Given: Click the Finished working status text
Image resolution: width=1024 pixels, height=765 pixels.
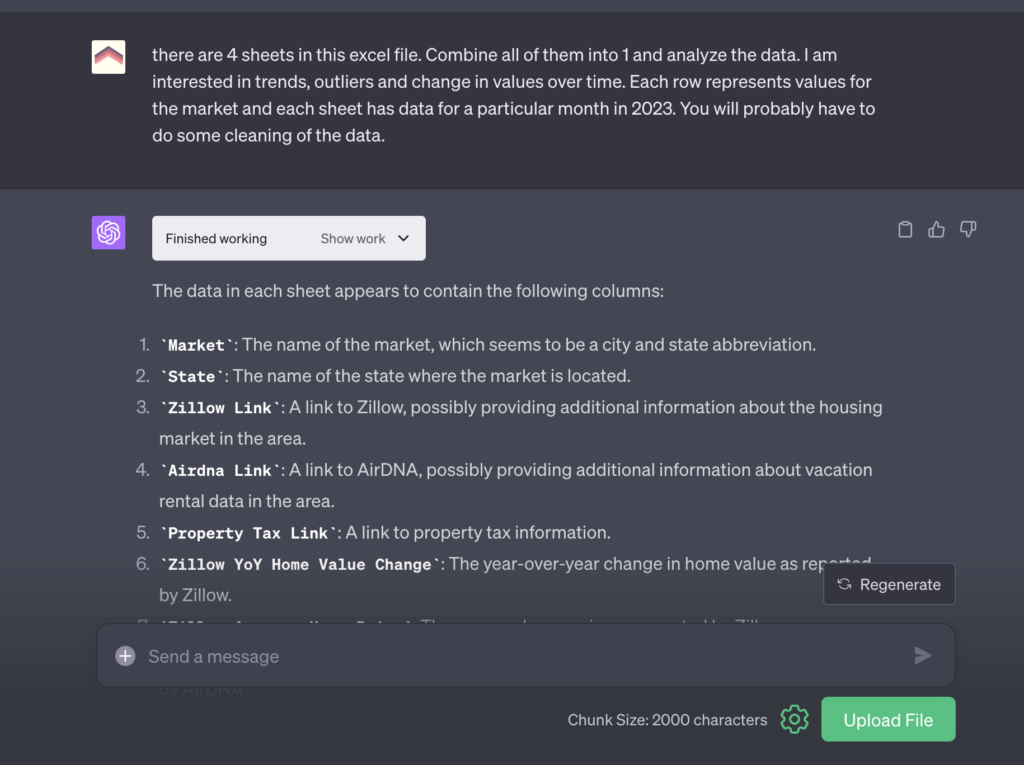Looking at the screenshot, I should pos(216,239).
